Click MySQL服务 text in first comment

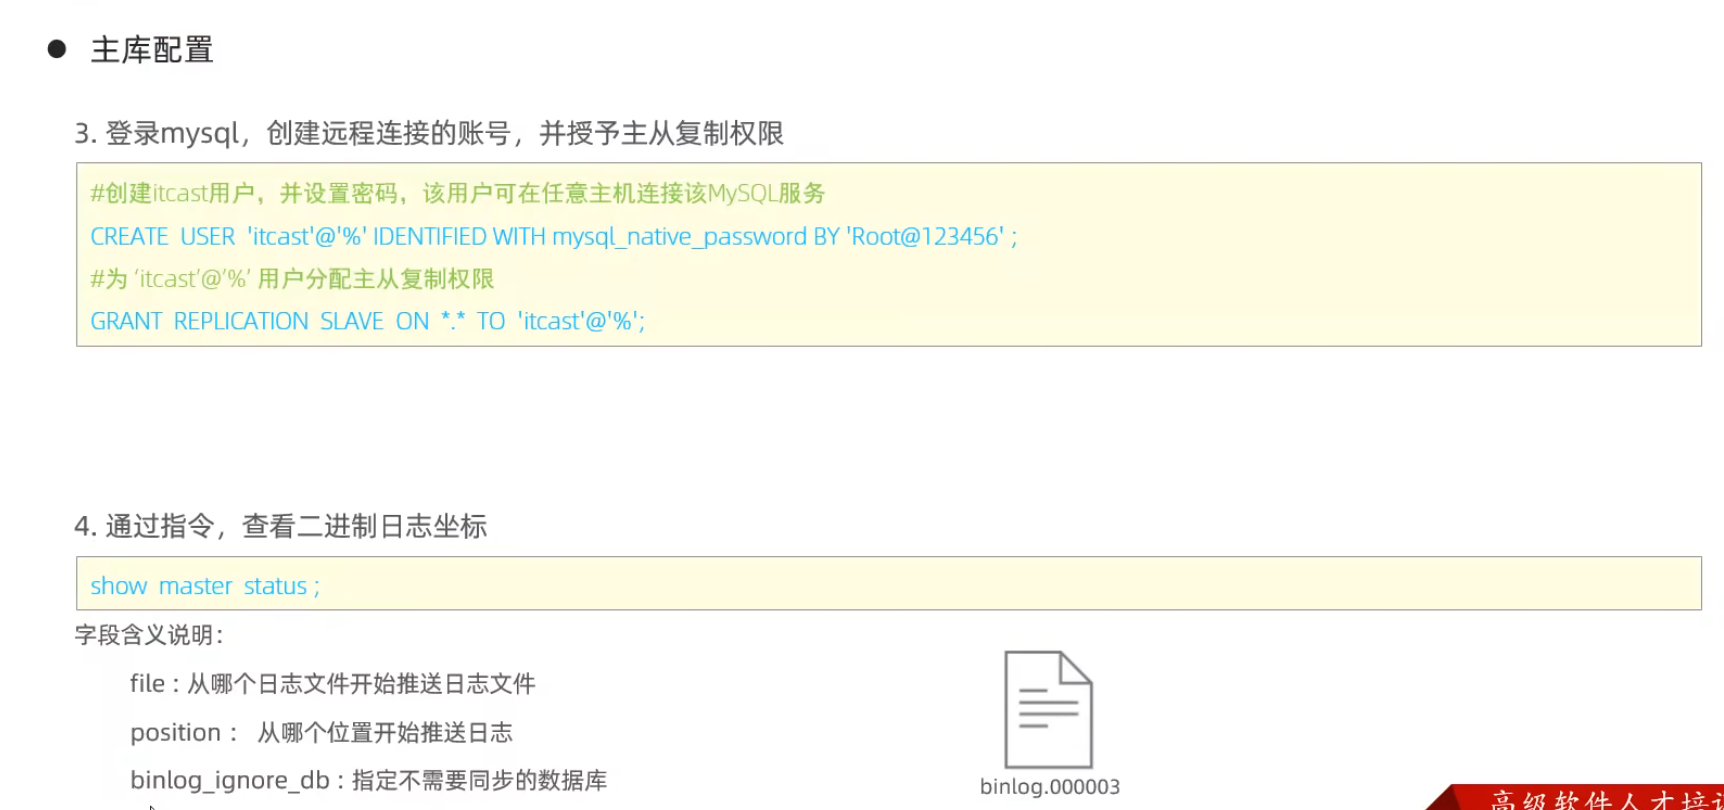(766, 193)
